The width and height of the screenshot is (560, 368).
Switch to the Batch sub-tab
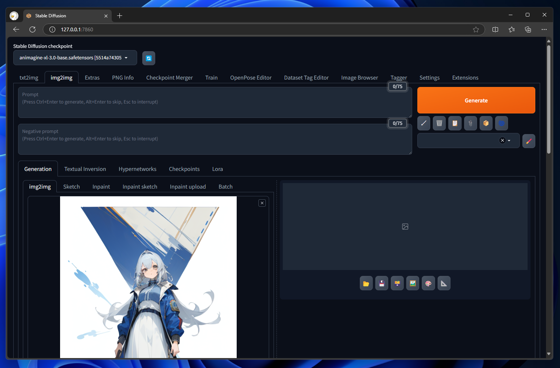(x=226, y=187)
